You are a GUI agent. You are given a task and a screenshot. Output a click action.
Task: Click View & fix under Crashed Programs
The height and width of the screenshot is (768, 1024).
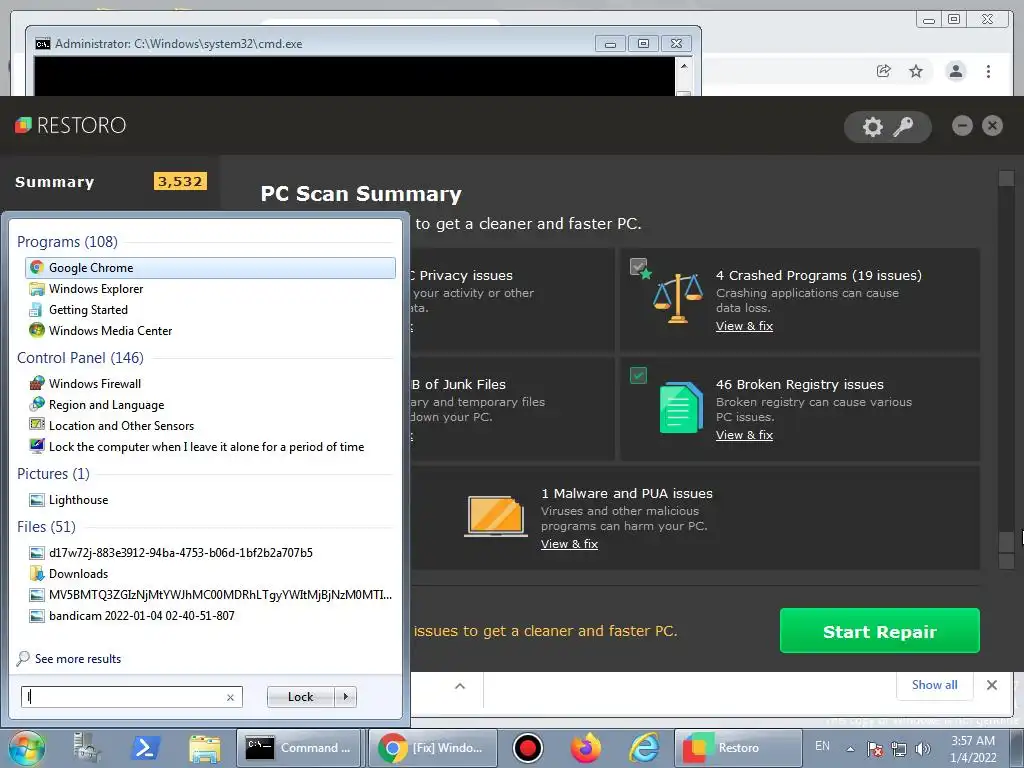point(744,326)
